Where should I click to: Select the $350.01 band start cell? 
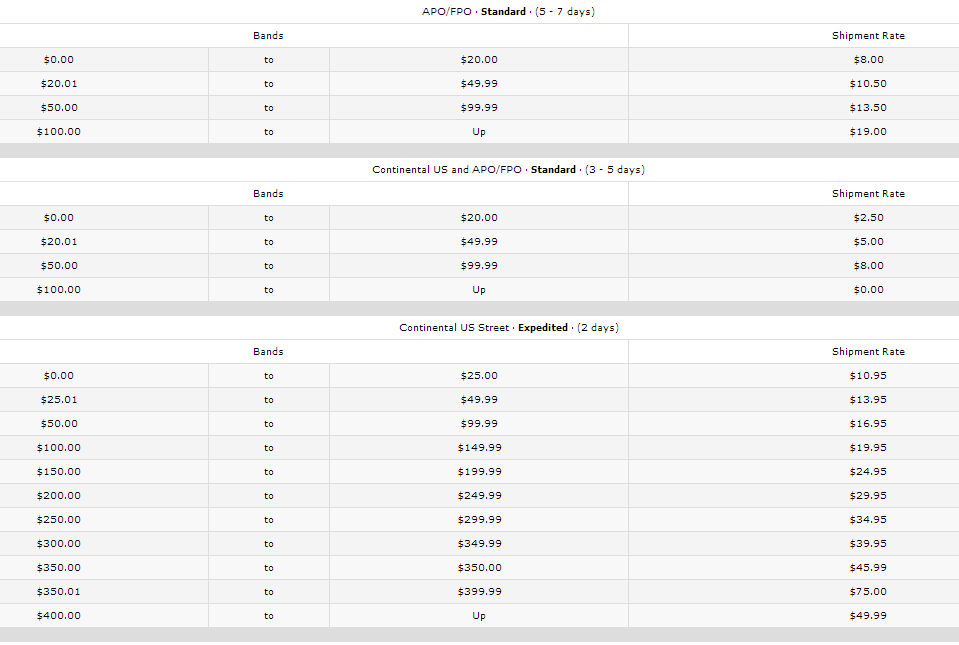(59, 592)
